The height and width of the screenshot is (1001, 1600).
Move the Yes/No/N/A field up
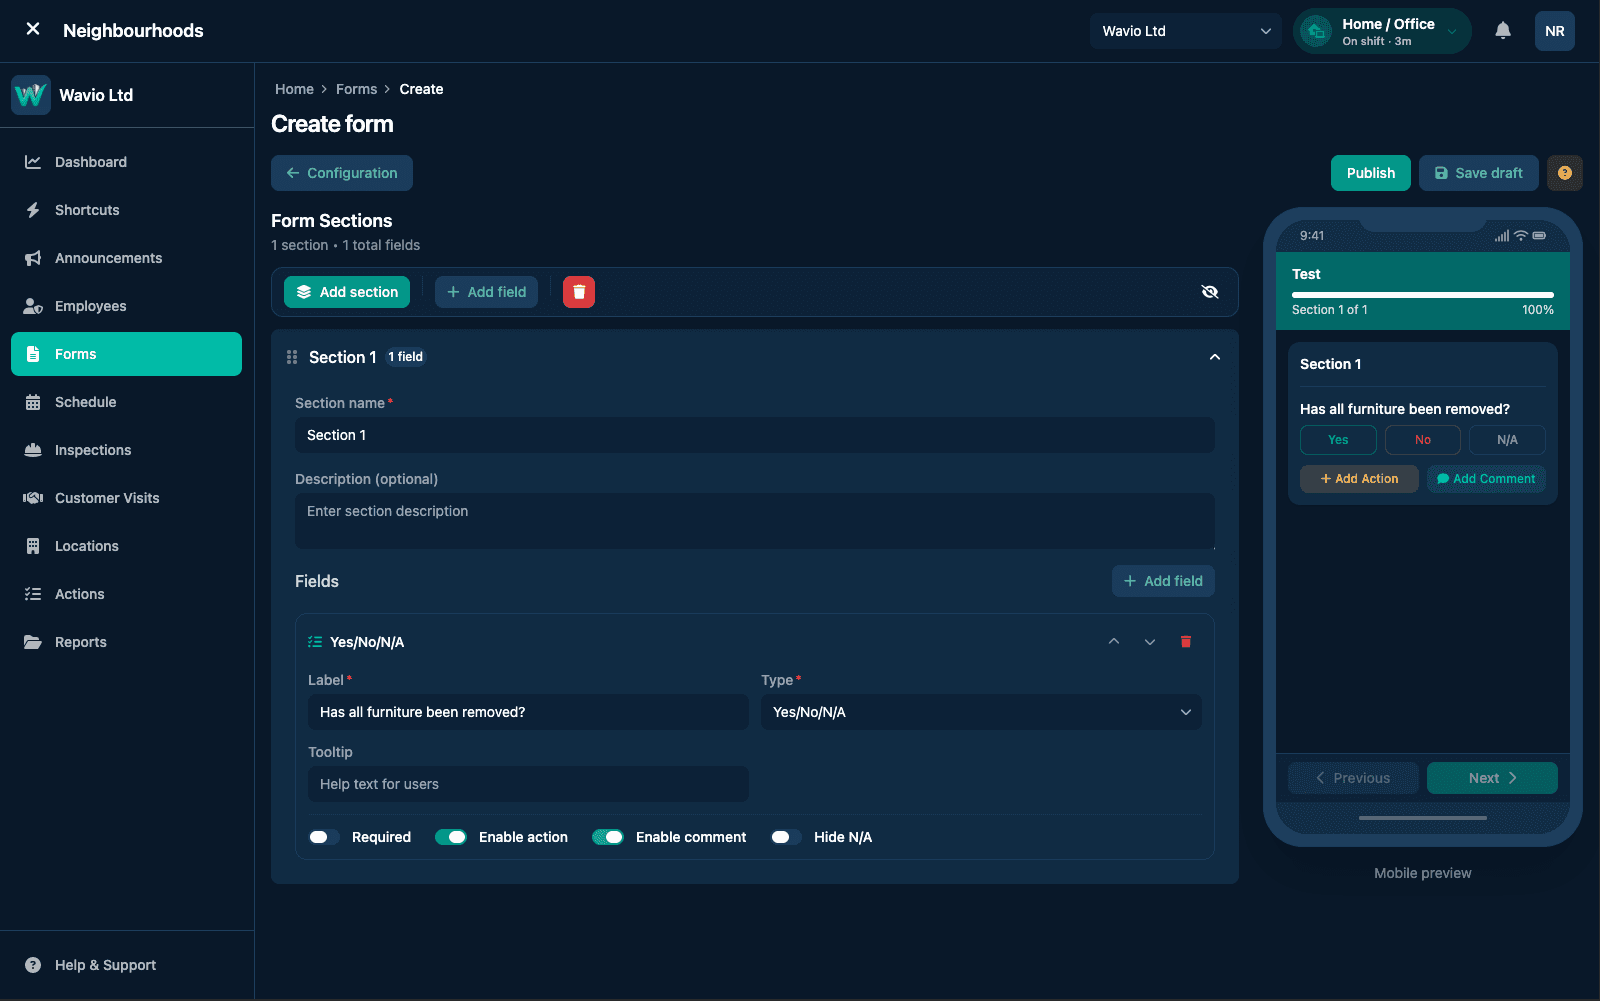coord(1114,642)
